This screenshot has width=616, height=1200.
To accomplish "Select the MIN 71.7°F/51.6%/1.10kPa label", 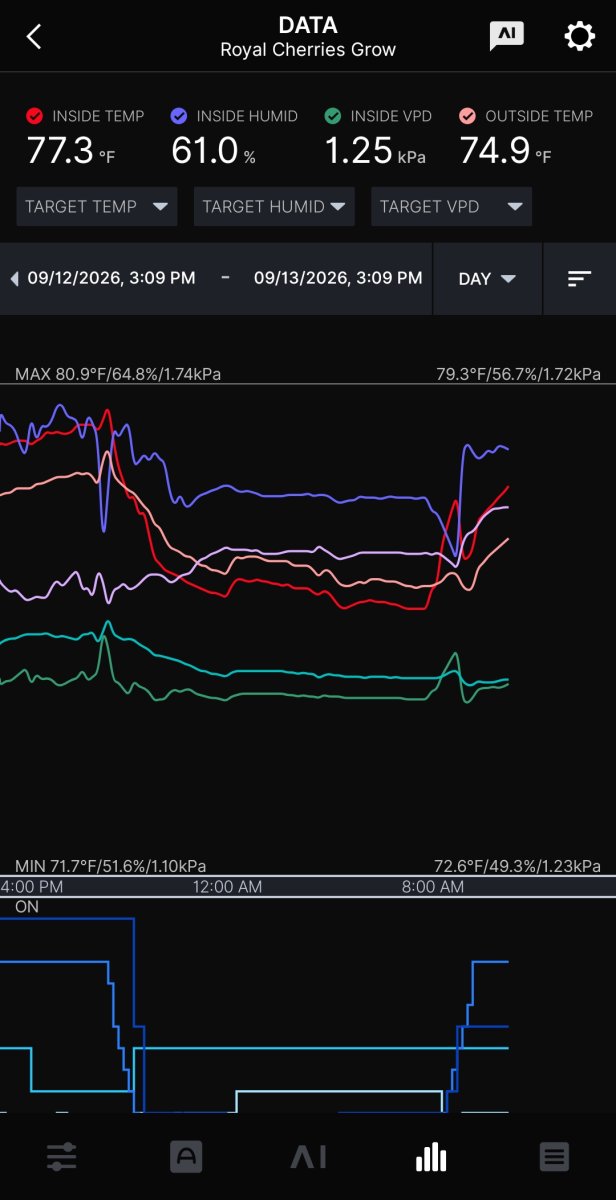I will pos(111,865).
